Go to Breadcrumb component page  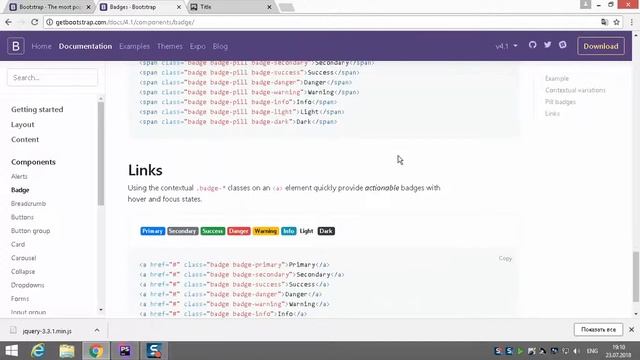point(28,203)
